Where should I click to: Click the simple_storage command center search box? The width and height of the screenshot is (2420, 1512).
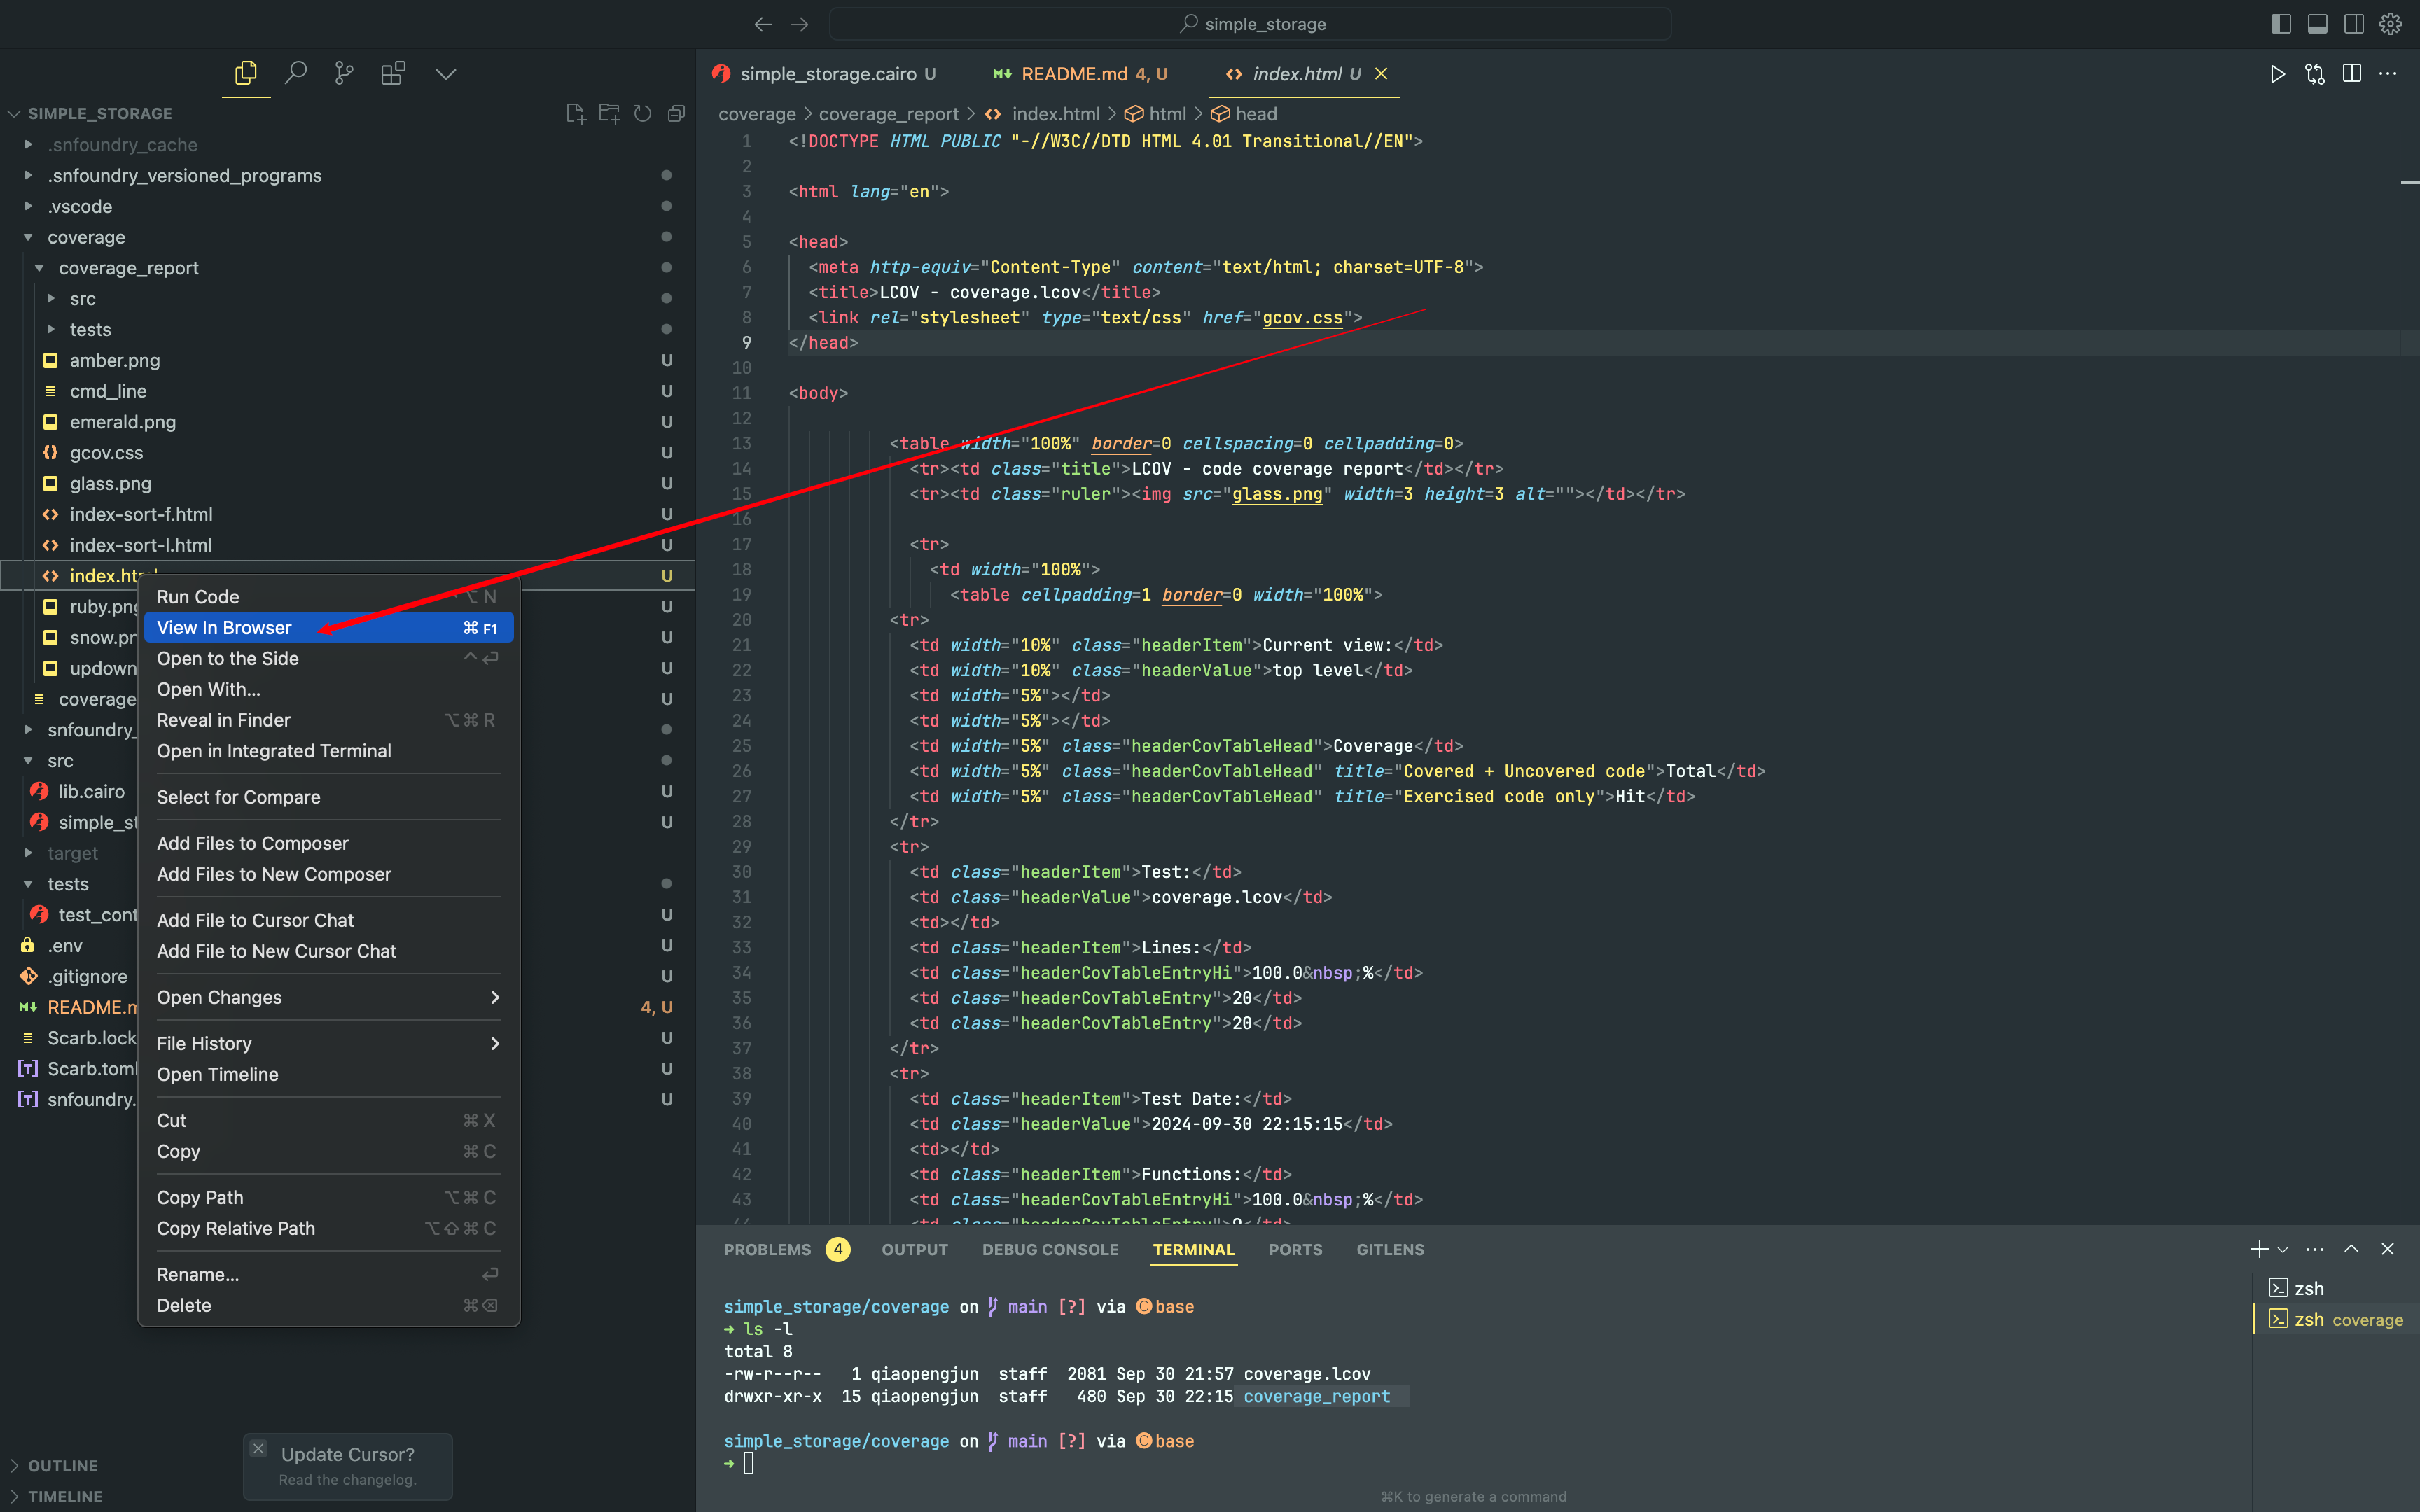point(1250,24)
